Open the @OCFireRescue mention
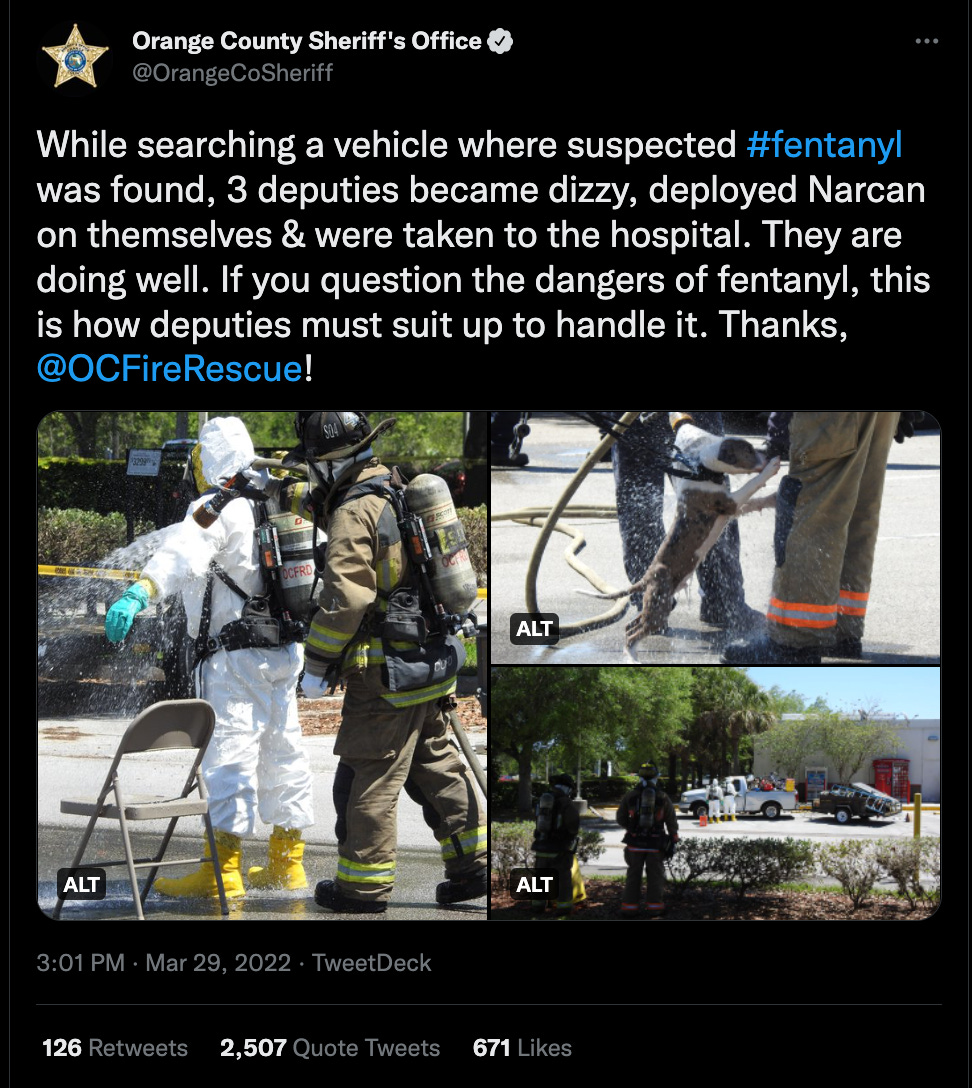This screenshot has height=1088, width=972. pyautogui.click(x=169, y=368)
